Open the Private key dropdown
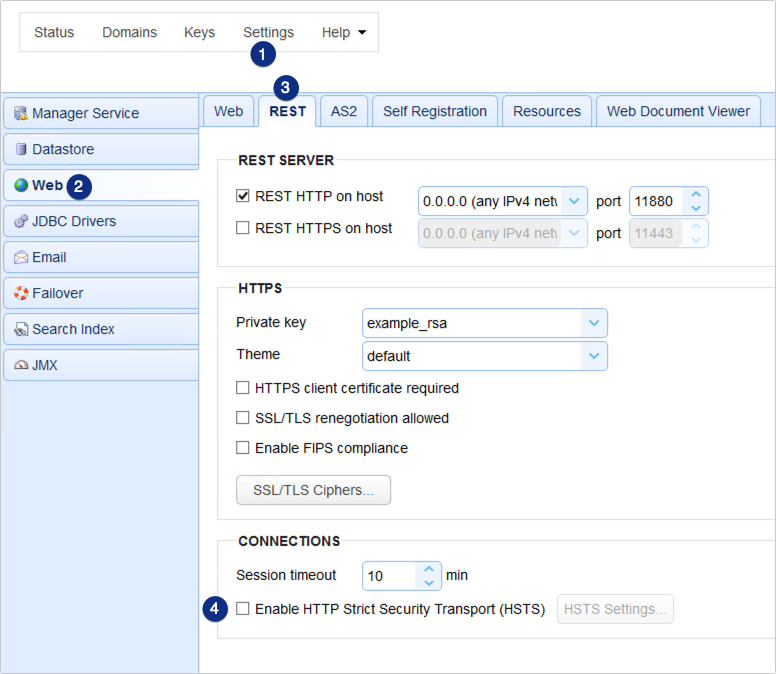Image resolution: width=776 pixels, height=674 pixels. [594, 323]
